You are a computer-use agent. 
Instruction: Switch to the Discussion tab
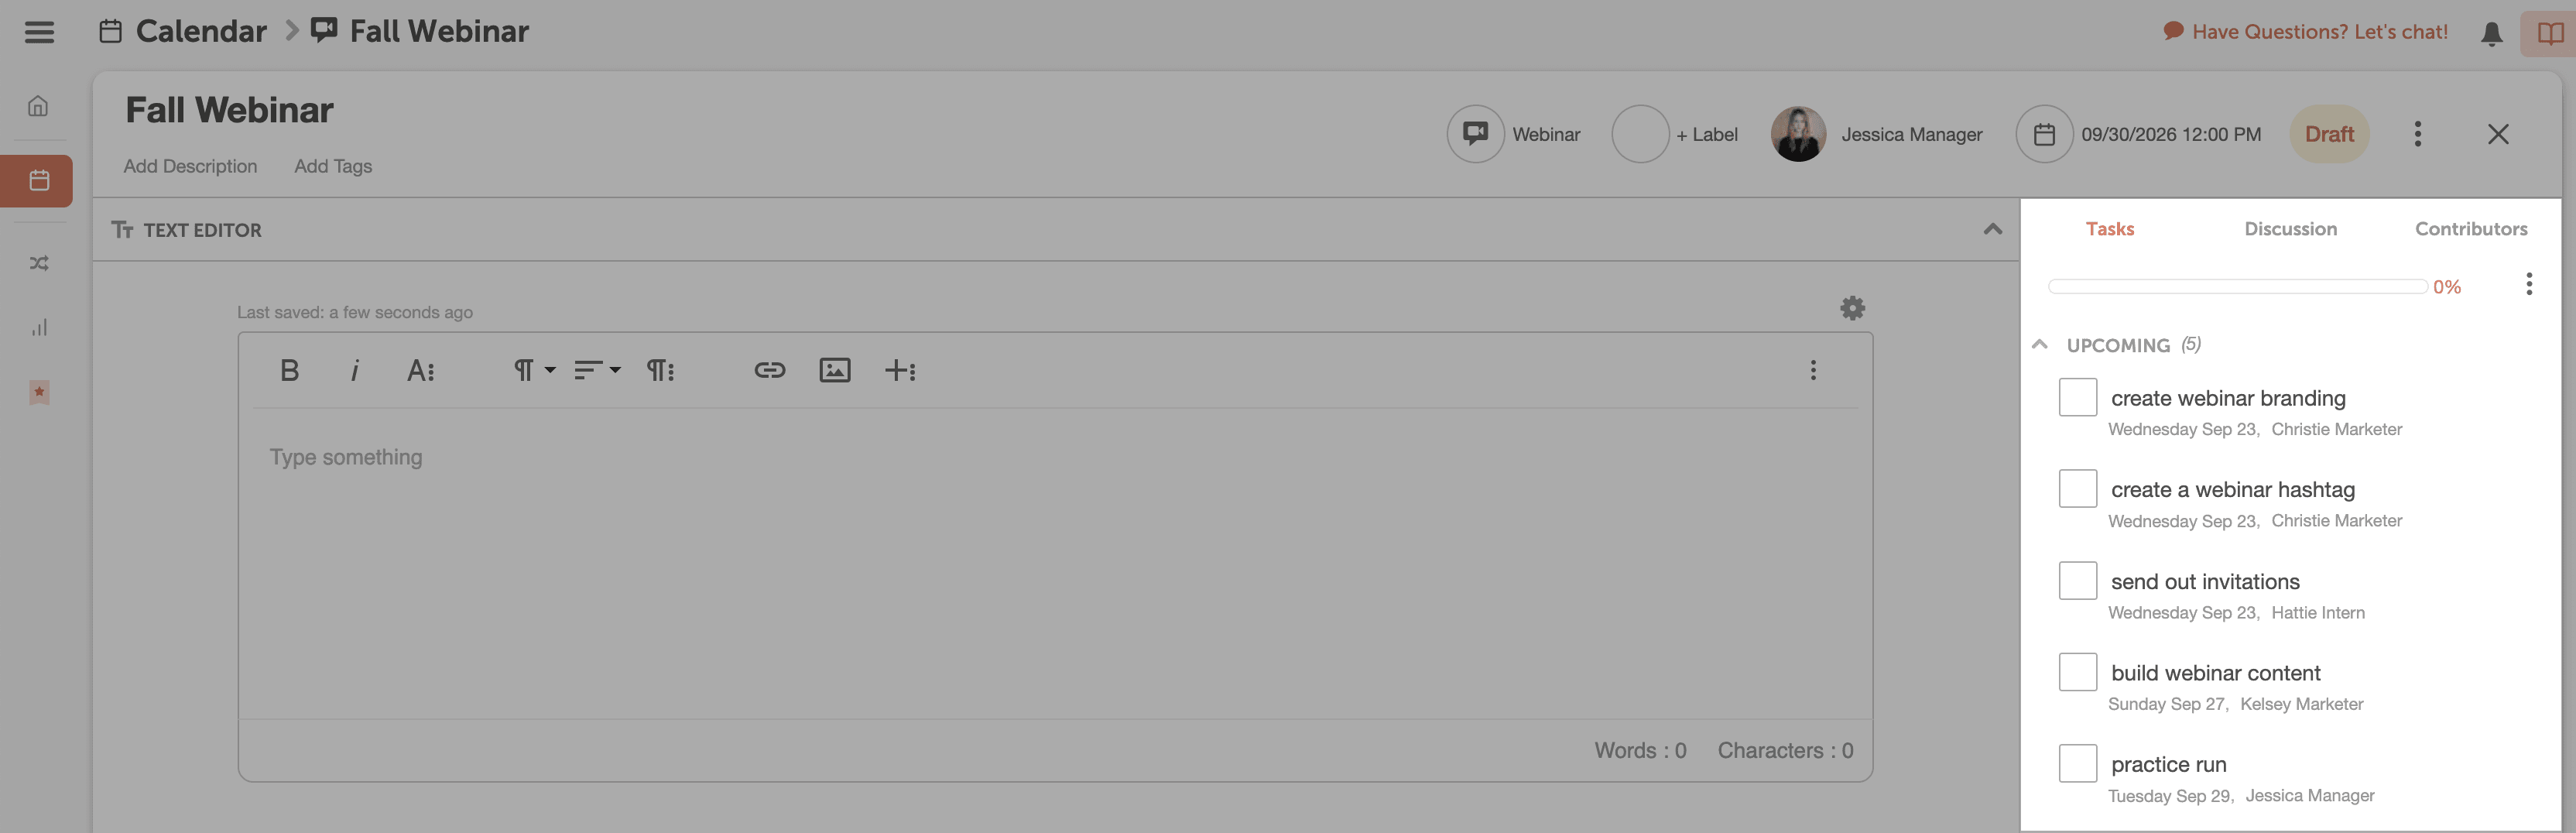[x=2290, y=229]
